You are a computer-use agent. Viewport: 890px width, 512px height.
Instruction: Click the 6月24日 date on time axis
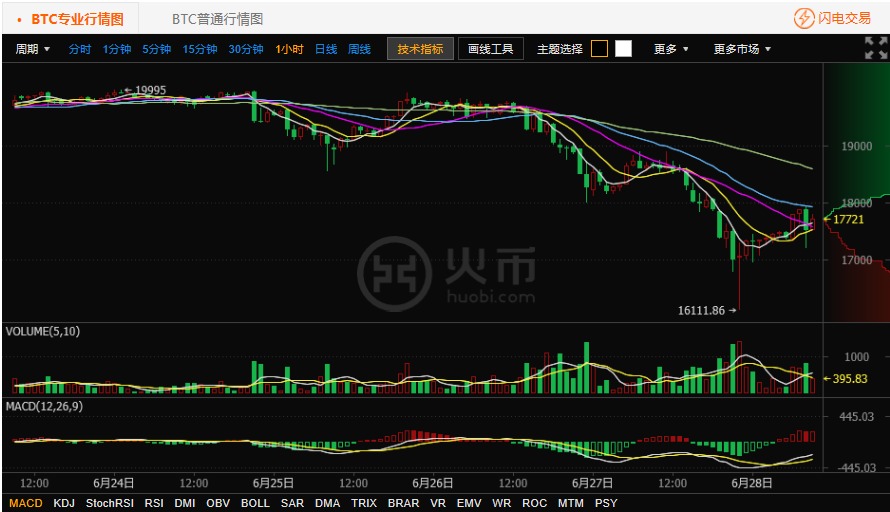pos(114,483)
